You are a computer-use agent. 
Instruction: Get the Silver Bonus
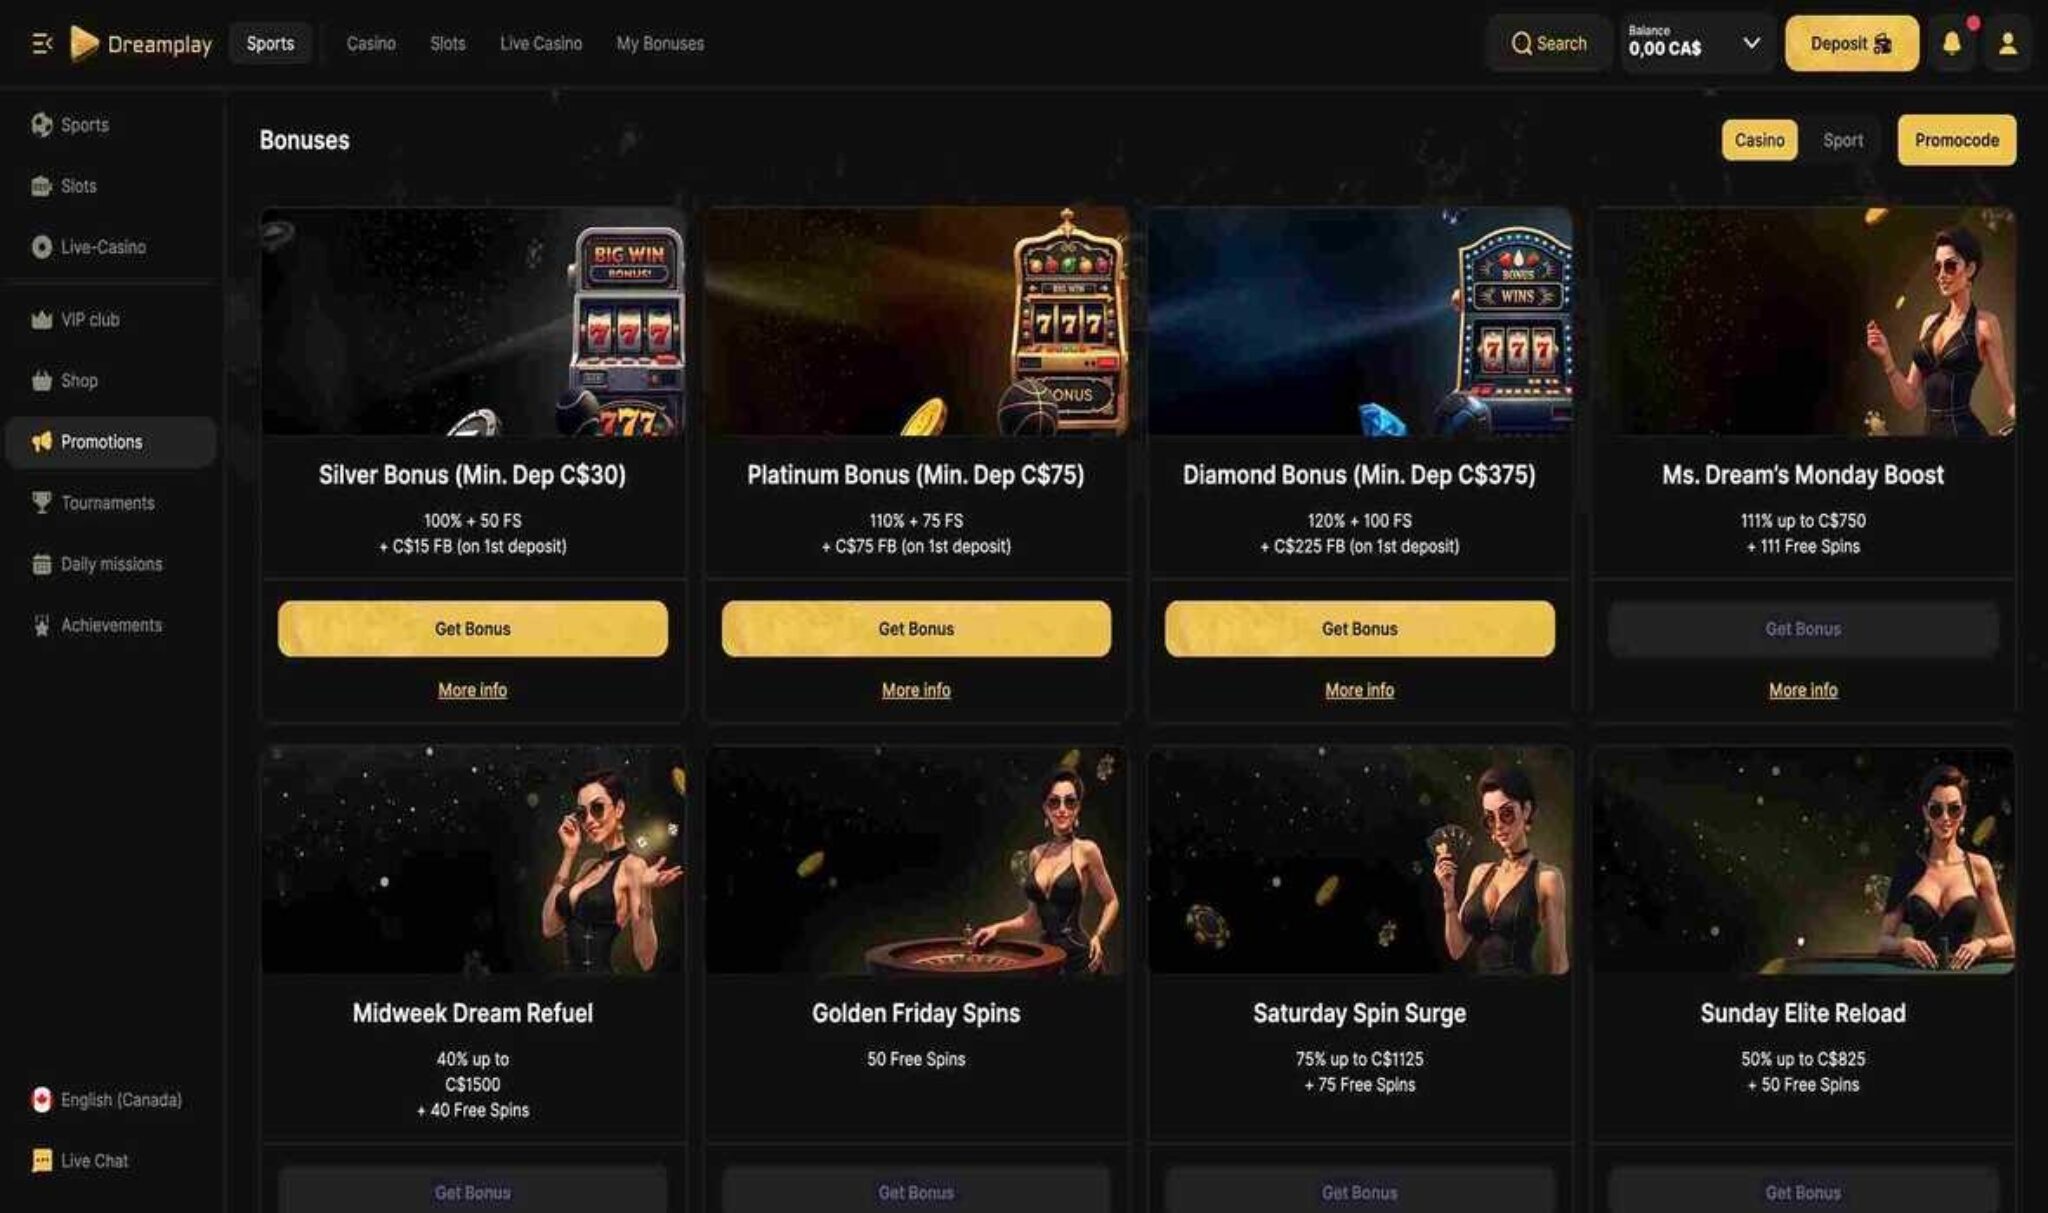[x=472, y=629]
